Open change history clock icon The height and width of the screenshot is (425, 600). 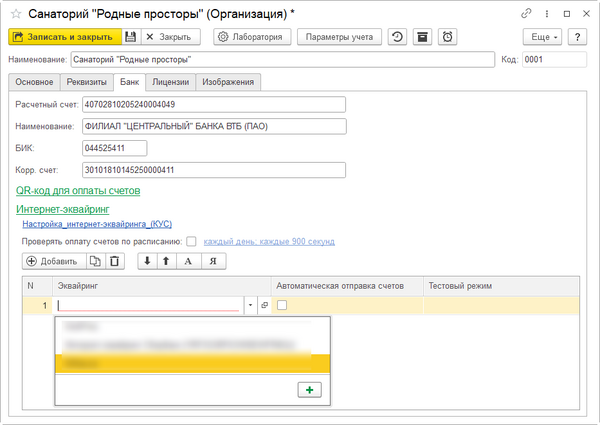click(397, 37)
